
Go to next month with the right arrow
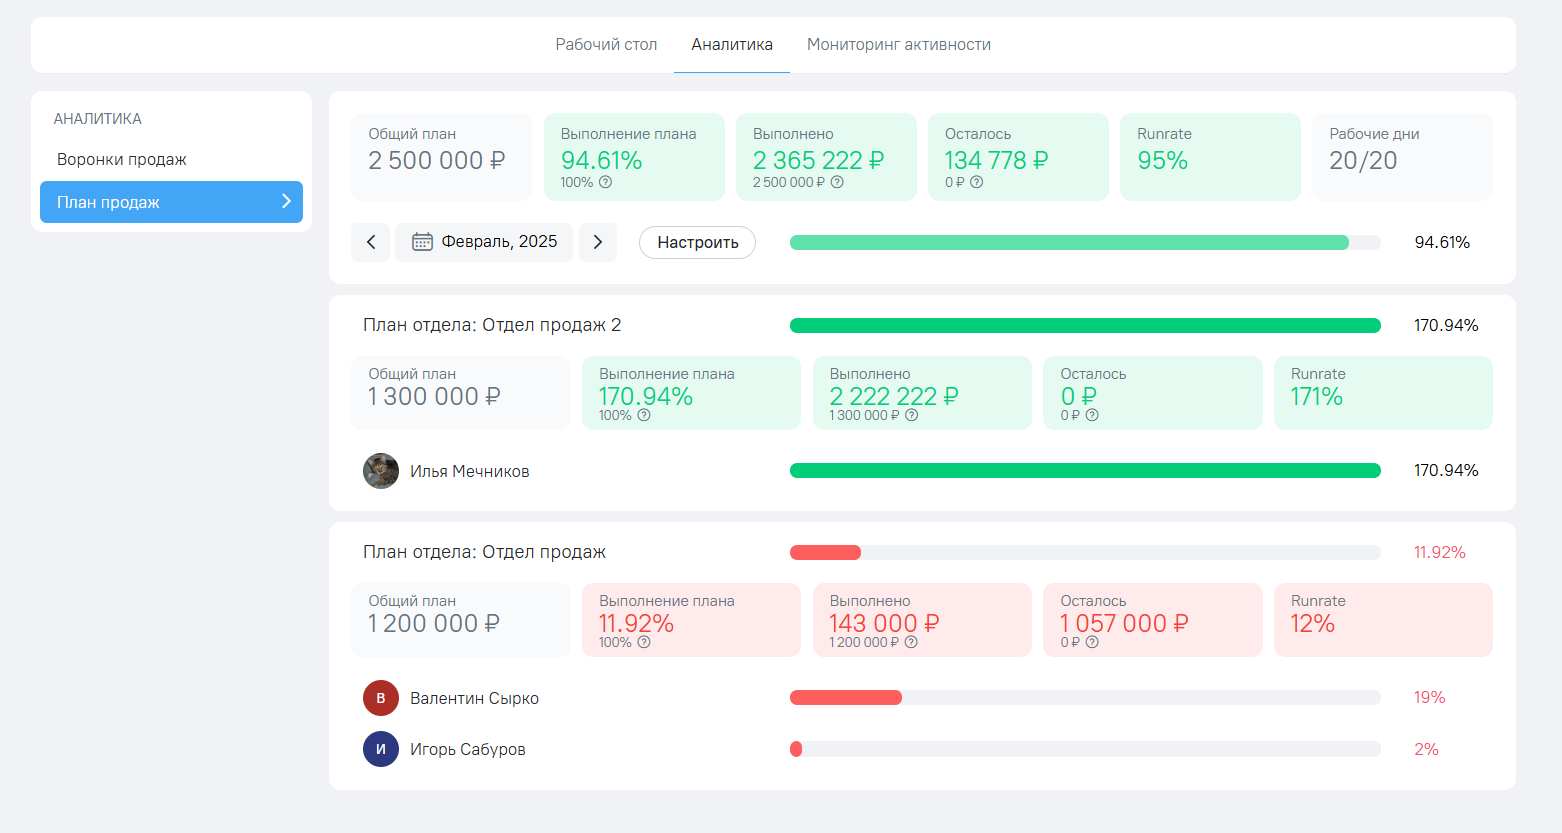[x=597, y=242]
